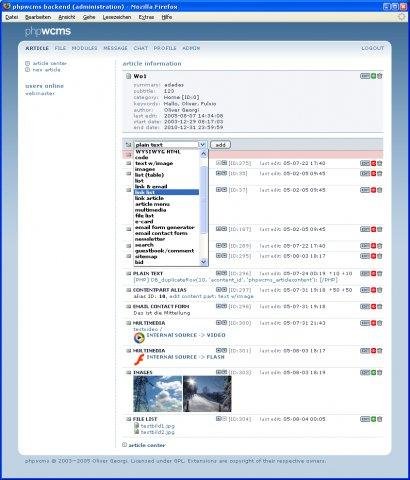Choose 'guestbook/comment' option
Viewport: 410px width, 480px height.
point(164,251)
